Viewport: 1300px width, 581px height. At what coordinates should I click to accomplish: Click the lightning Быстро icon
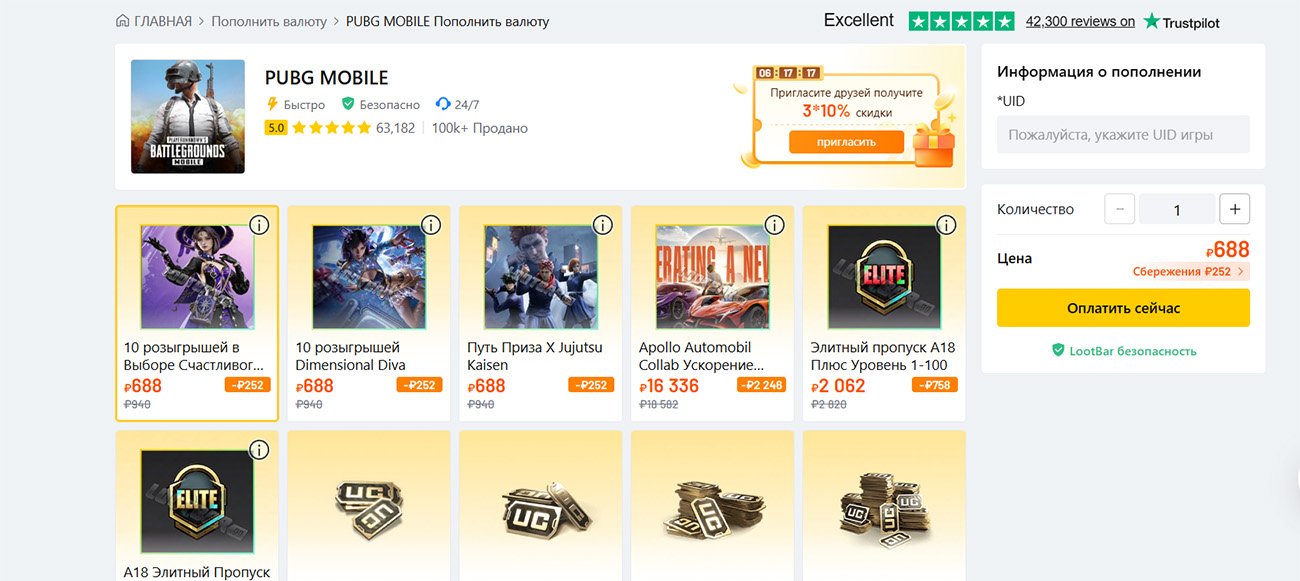point(272,103)
